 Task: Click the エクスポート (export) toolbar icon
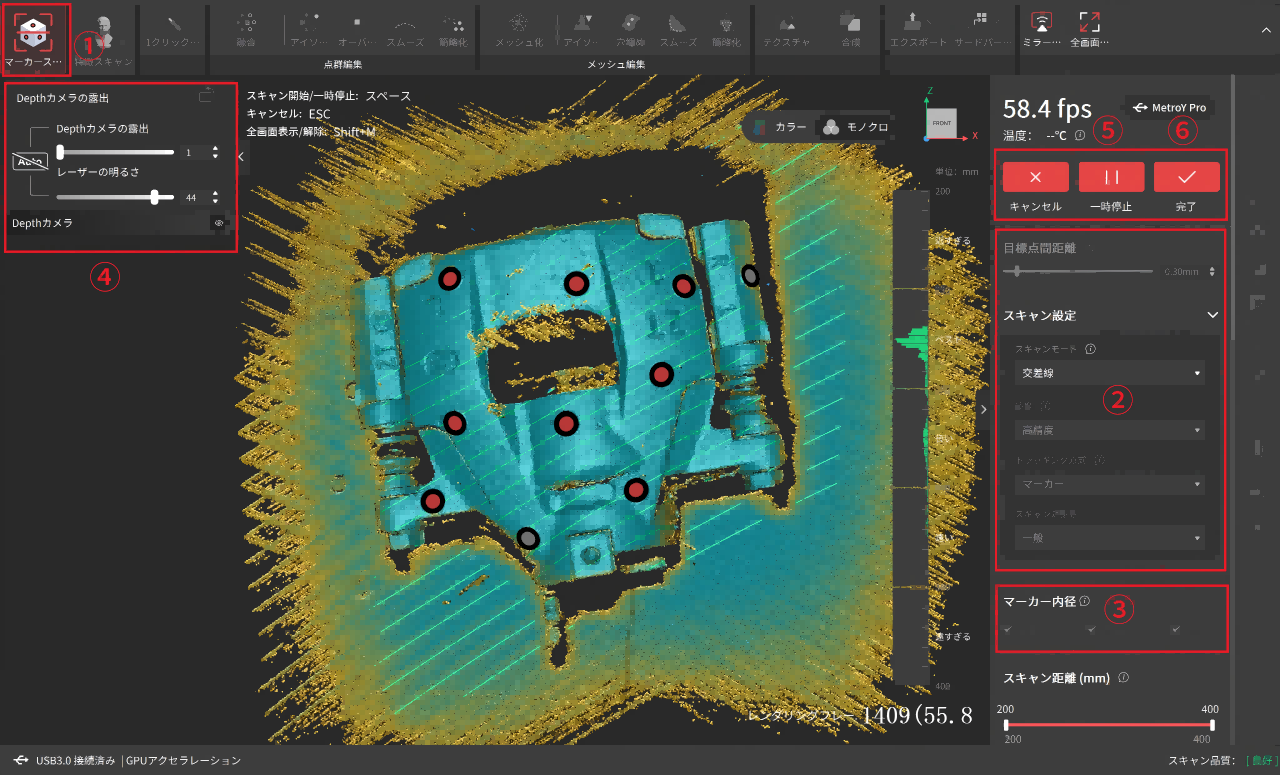click(913, 23)
